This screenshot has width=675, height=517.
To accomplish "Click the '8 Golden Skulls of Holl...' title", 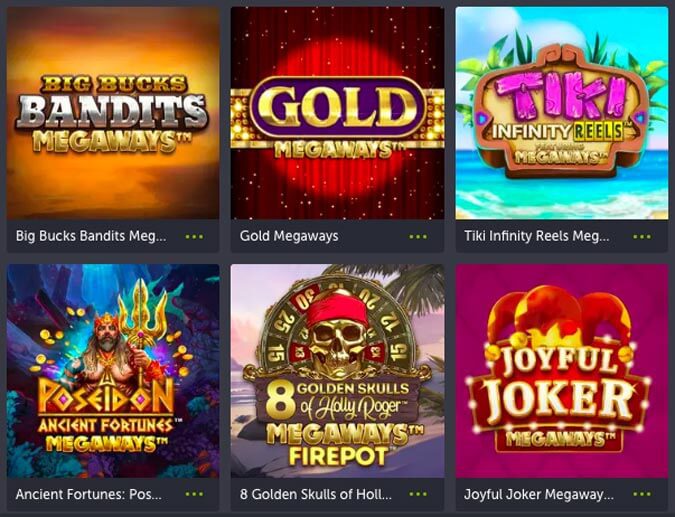I will [316, 494].
